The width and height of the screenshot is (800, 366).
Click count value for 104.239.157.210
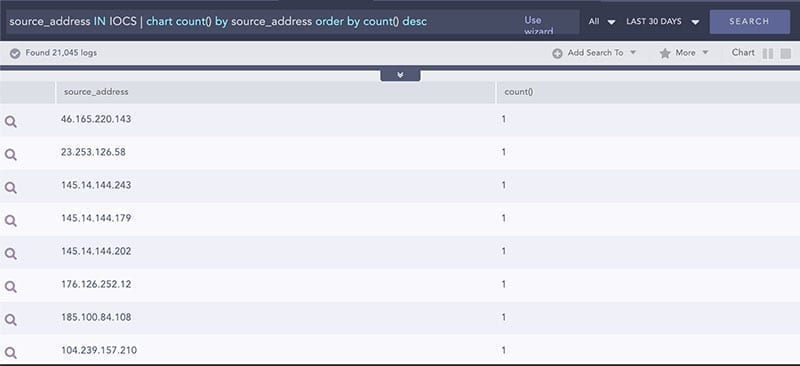(x=504, y=350)
